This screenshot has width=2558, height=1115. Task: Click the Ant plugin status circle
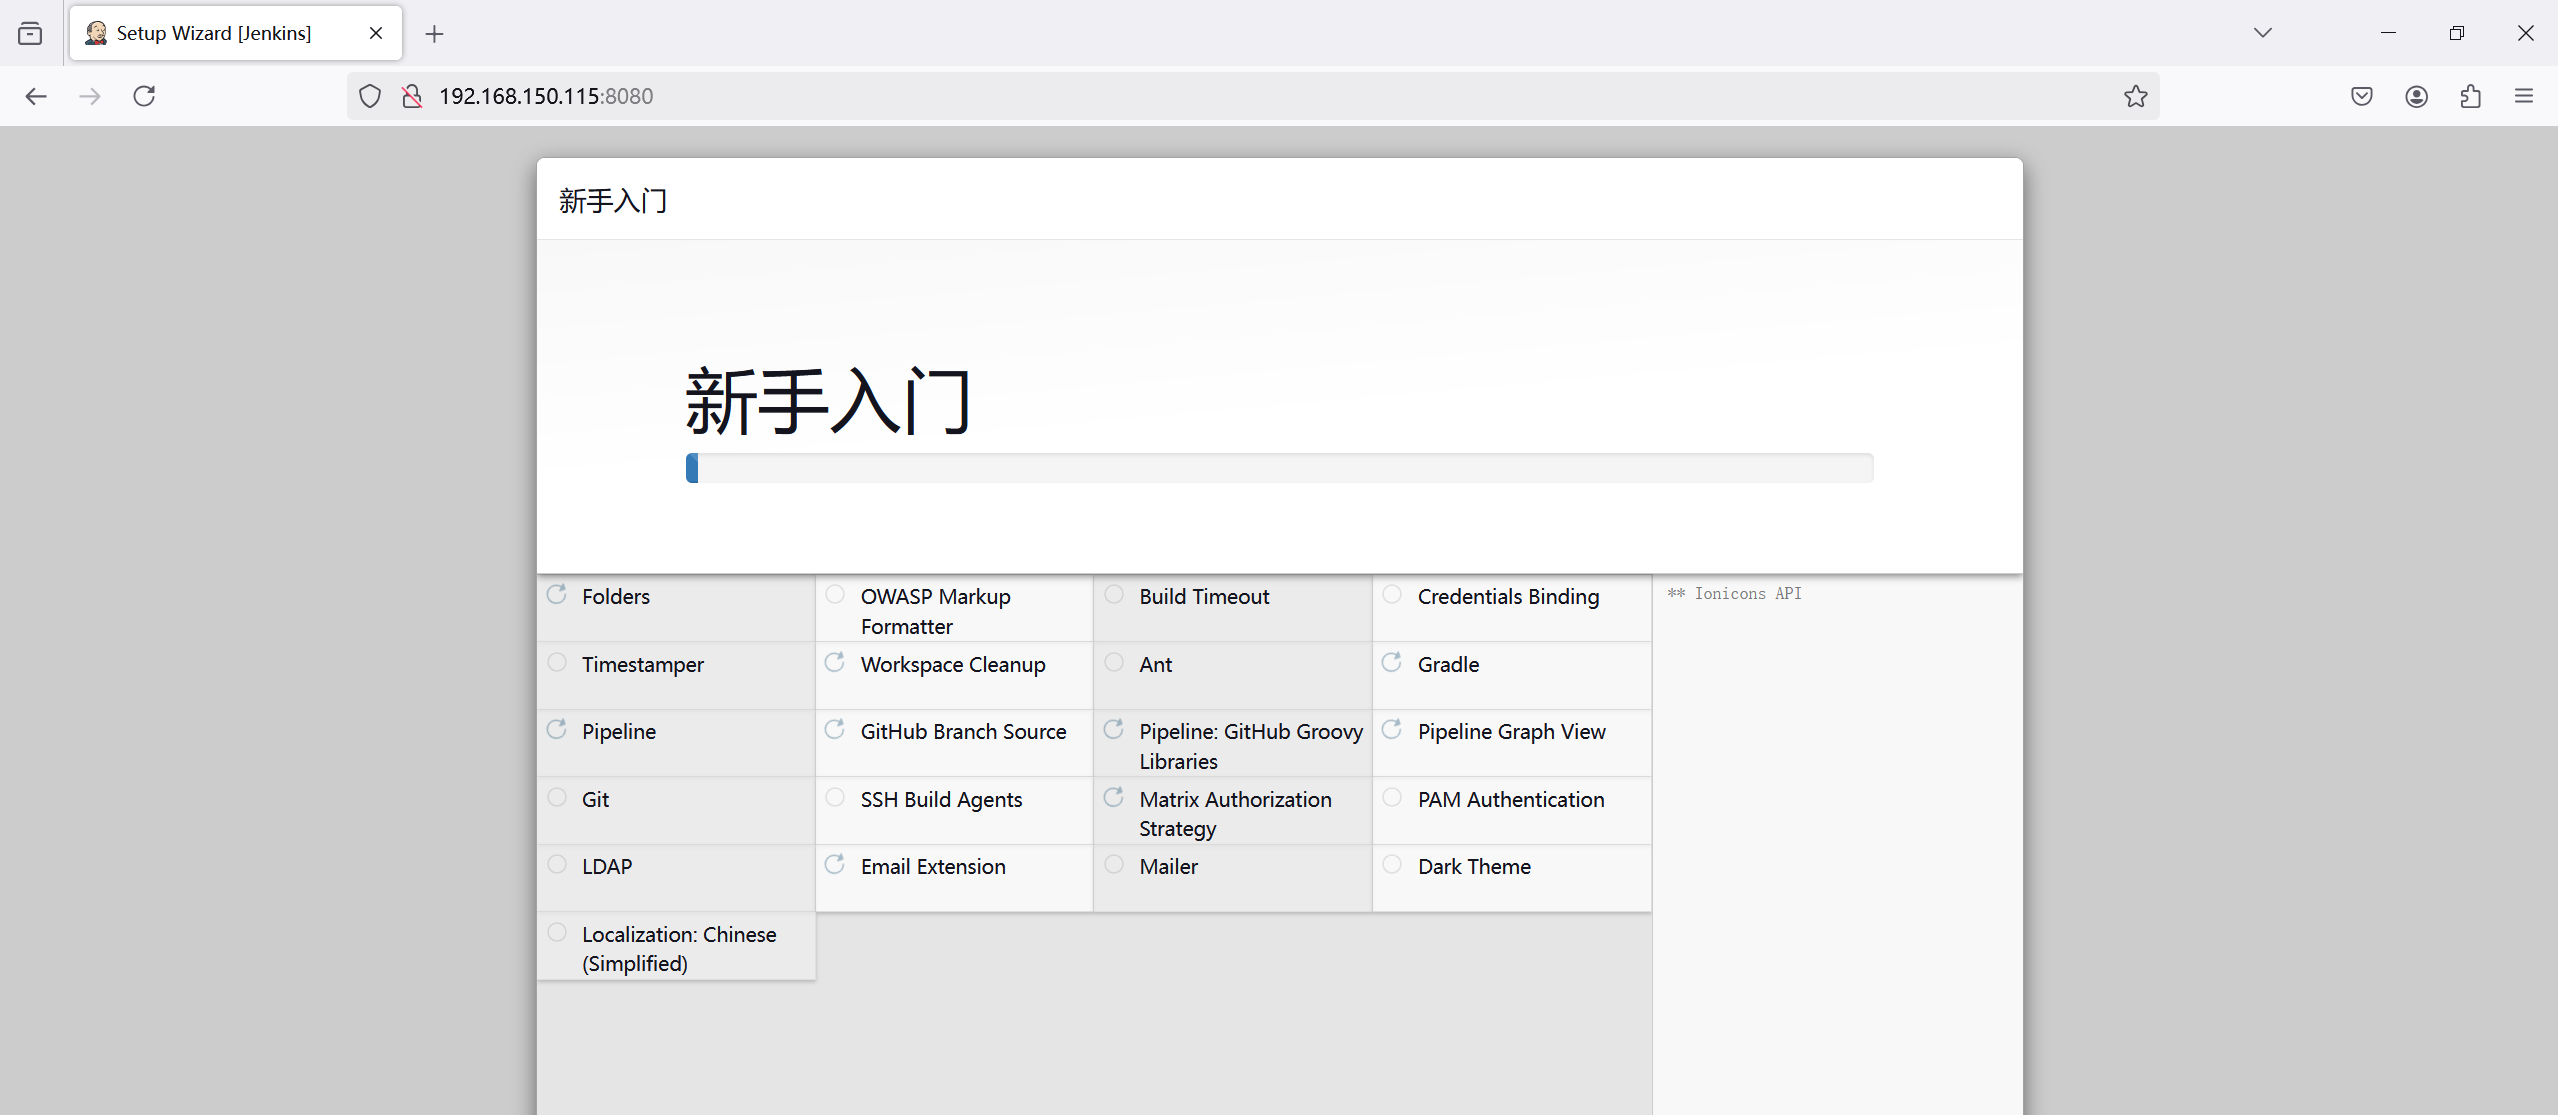coord(1114,662)
